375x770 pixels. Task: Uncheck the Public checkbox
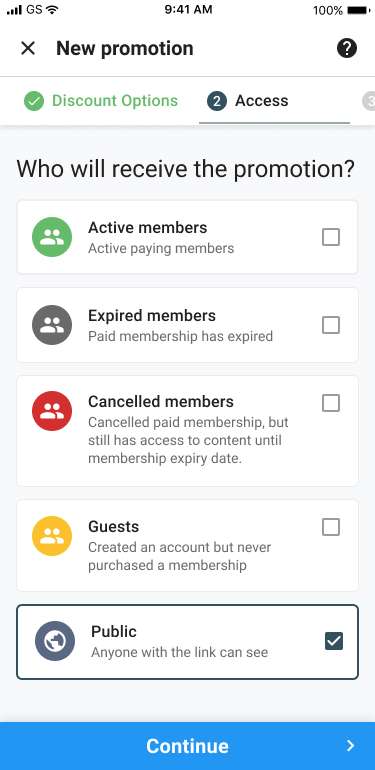tap(334, 641)
